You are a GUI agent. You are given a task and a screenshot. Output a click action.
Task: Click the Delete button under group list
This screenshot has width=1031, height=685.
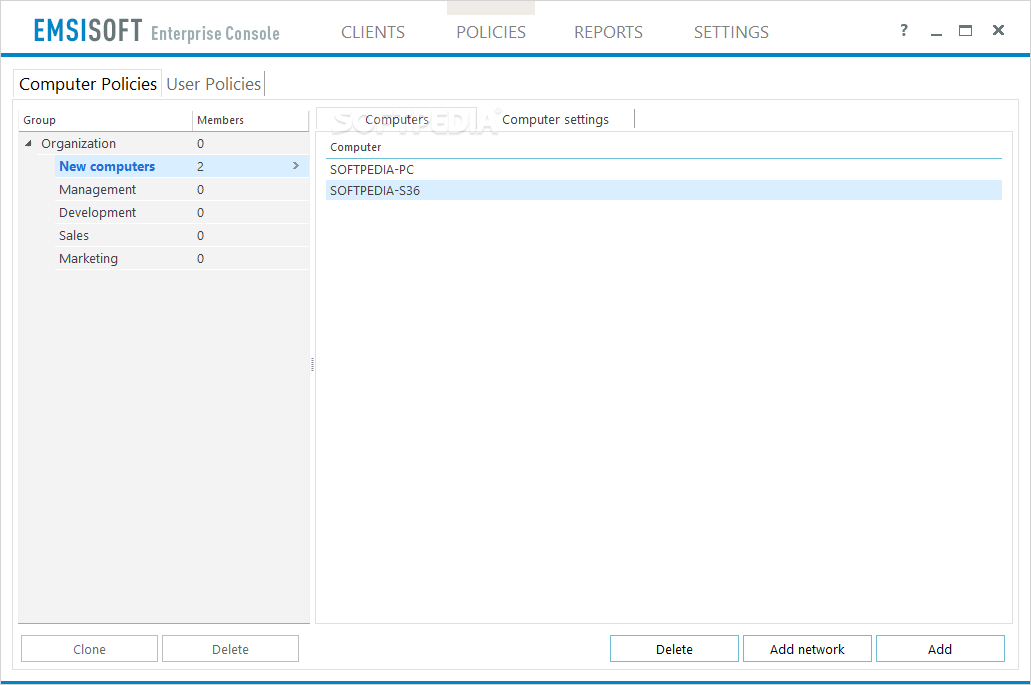coord(230,649)
